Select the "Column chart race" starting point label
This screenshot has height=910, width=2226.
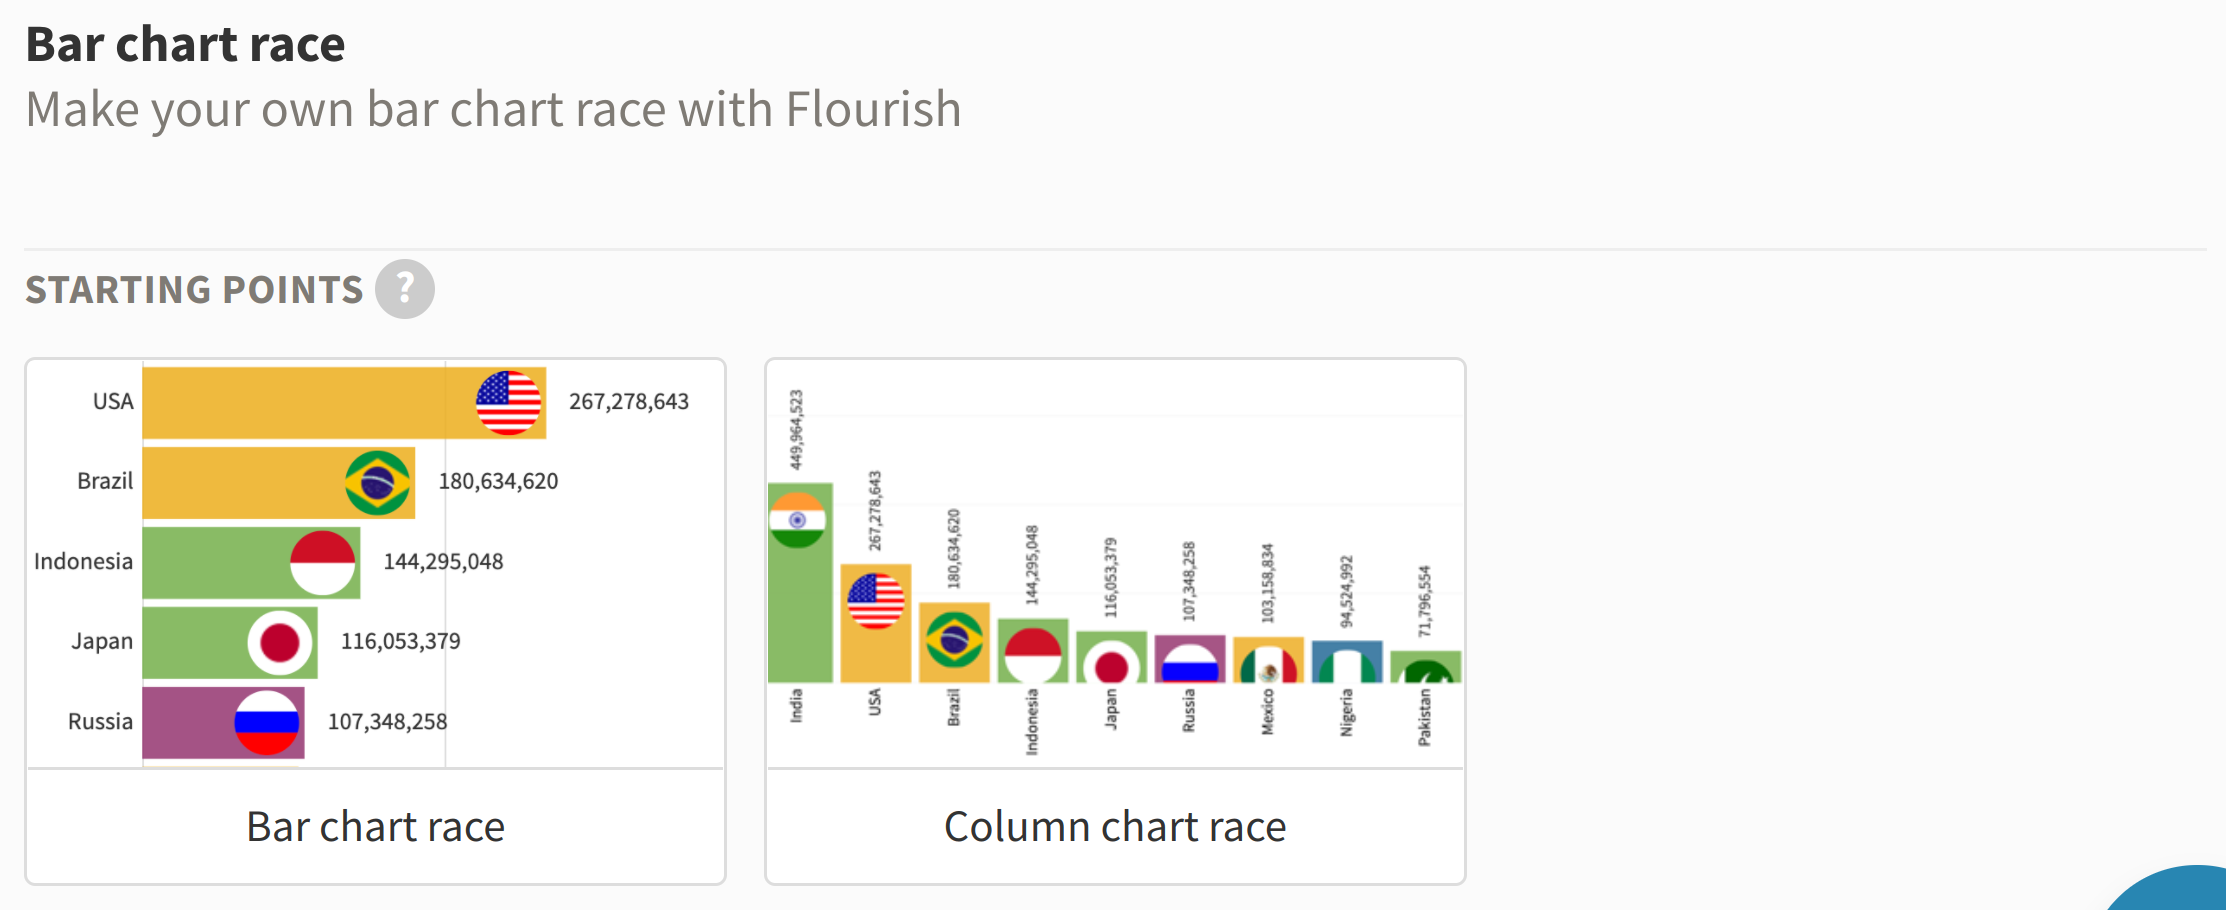click(x=1115, y=827)
